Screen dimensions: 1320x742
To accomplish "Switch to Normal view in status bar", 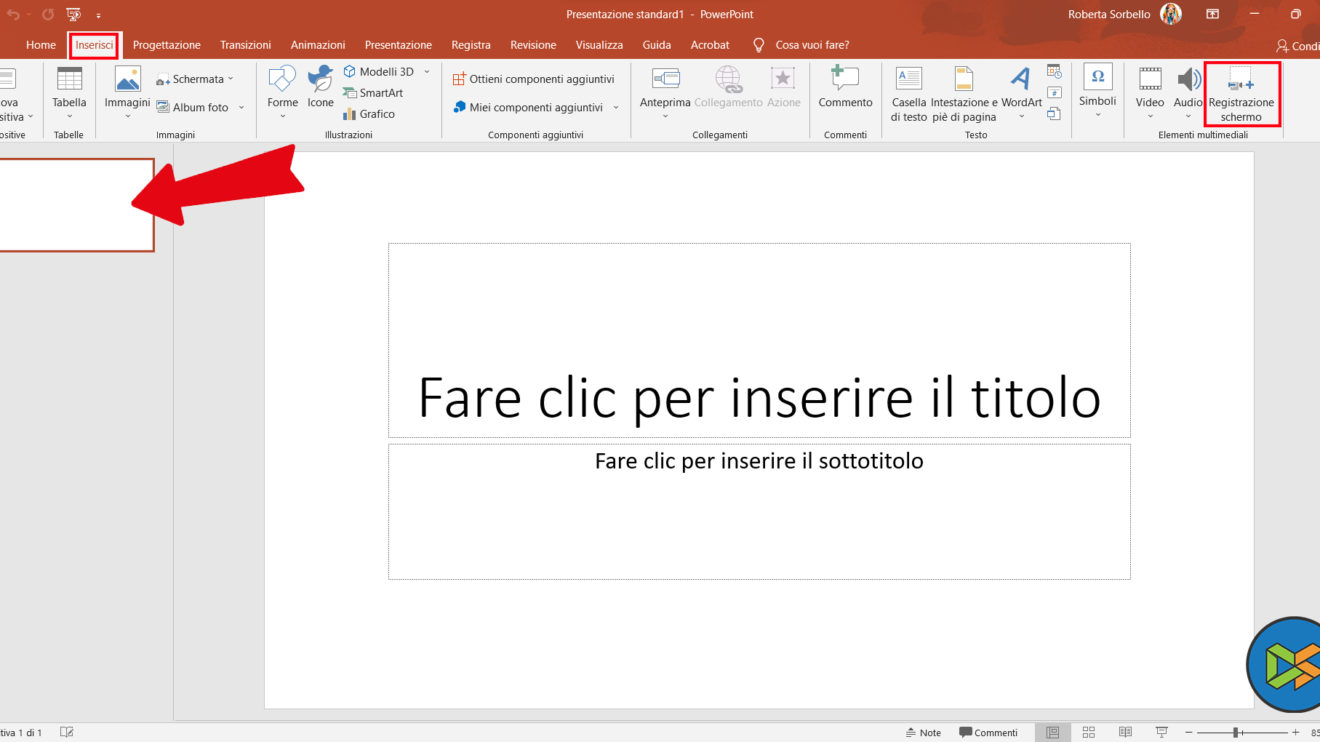I will tap(1052, 732).
